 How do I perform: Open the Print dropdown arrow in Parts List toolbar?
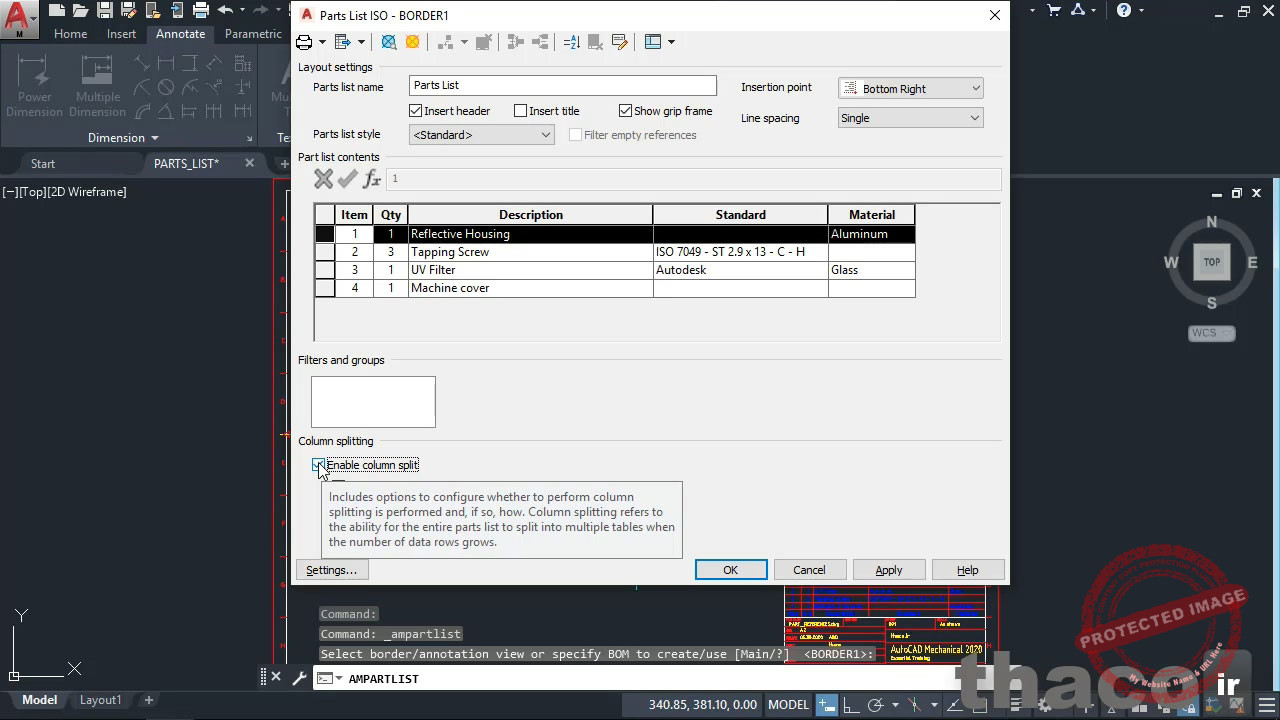(322, 42)
